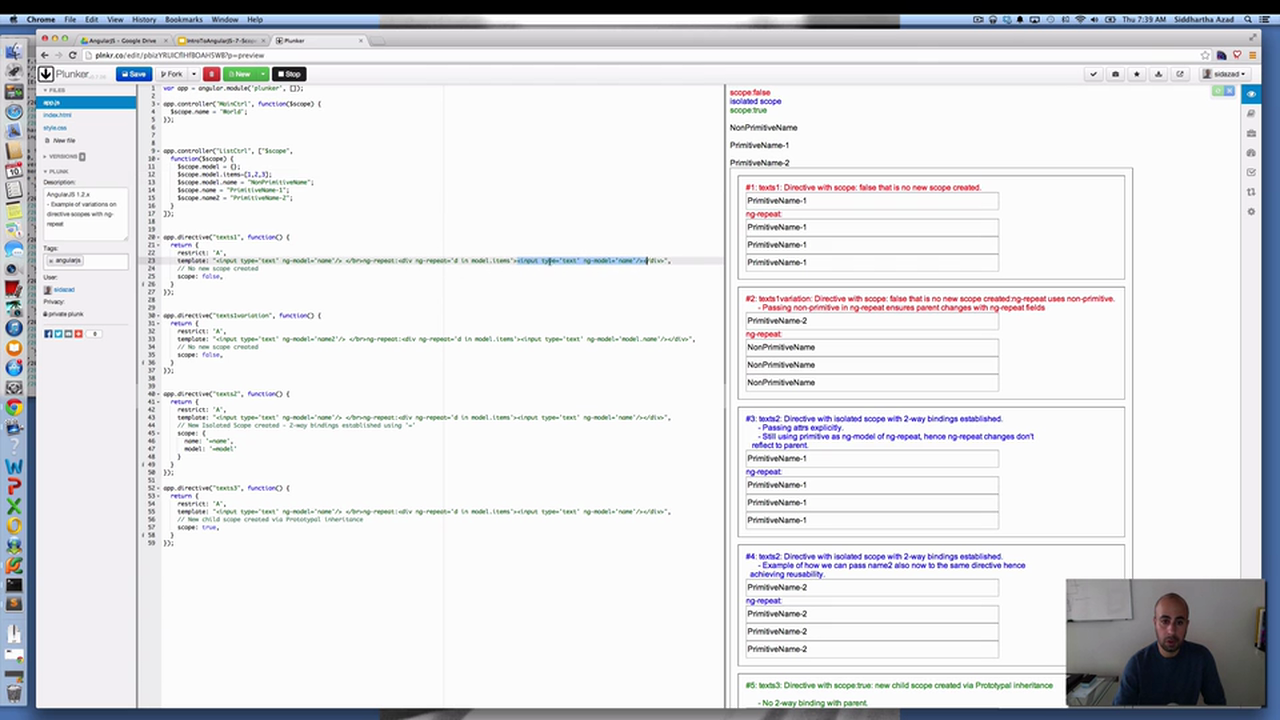Click the gear settings icon in right sidebar
Viewport: 1280px width, 720px height.
(1251, 211)
